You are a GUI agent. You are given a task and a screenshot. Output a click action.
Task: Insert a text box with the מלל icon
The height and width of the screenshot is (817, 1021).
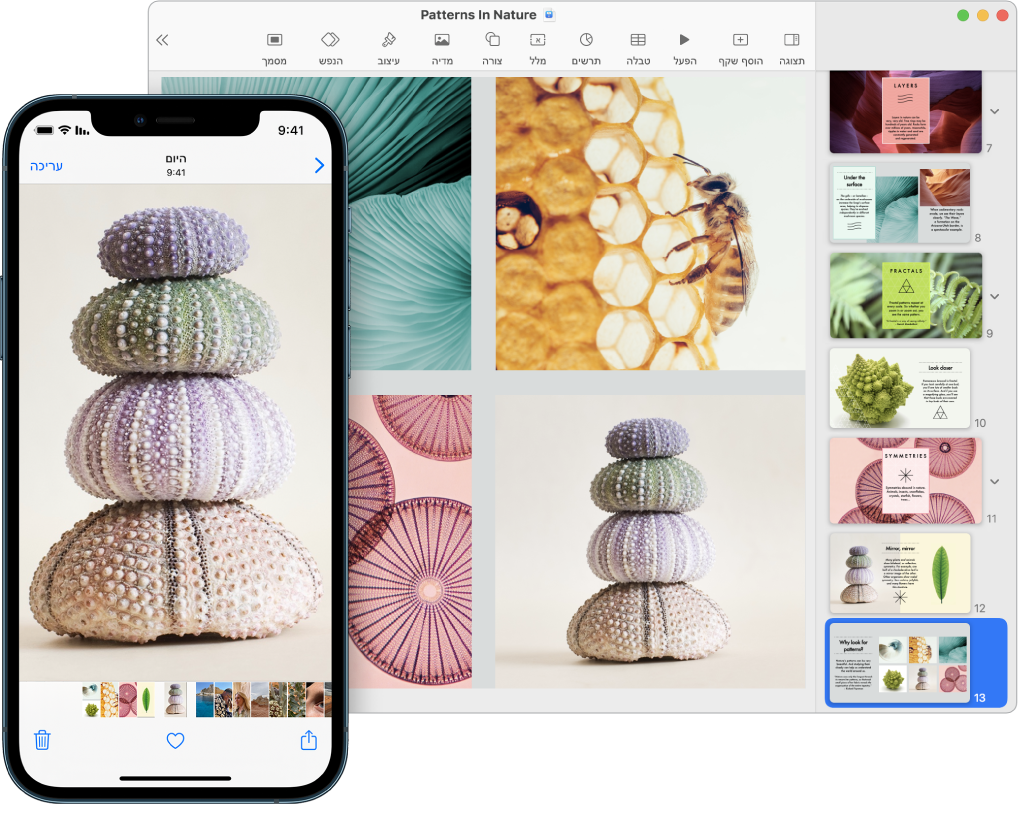coord(538,41)
